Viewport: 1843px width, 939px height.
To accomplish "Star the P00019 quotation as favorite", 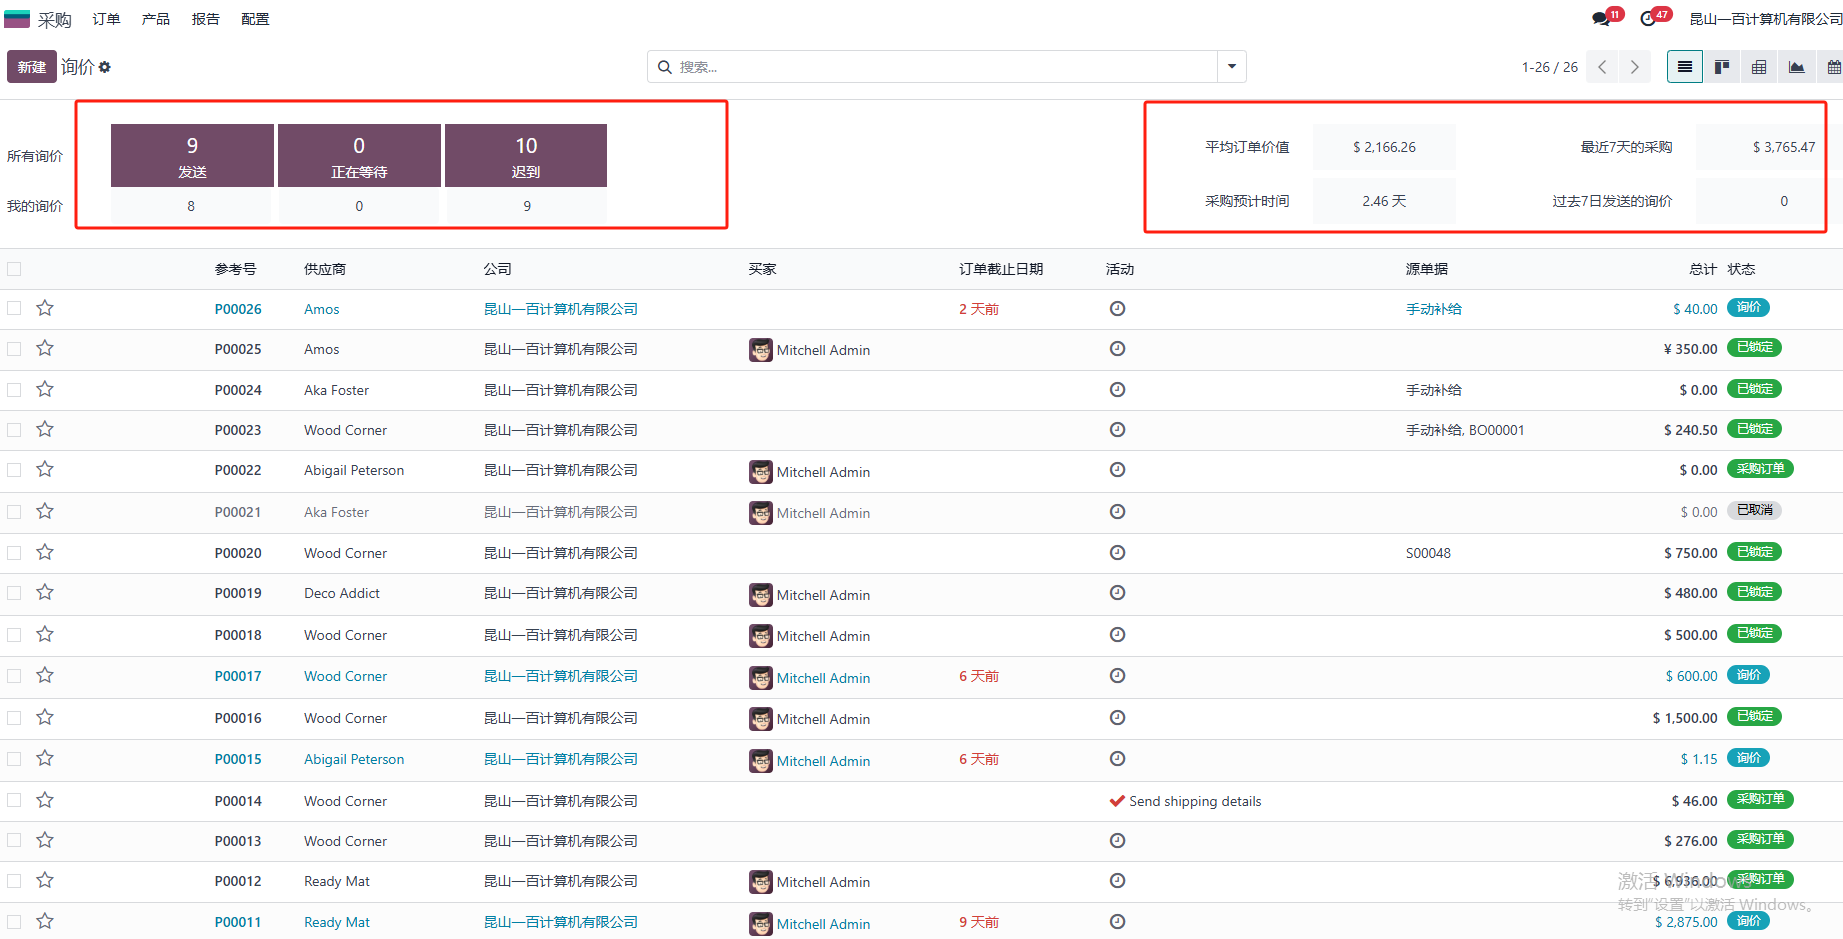I will [x=44, y=592].
